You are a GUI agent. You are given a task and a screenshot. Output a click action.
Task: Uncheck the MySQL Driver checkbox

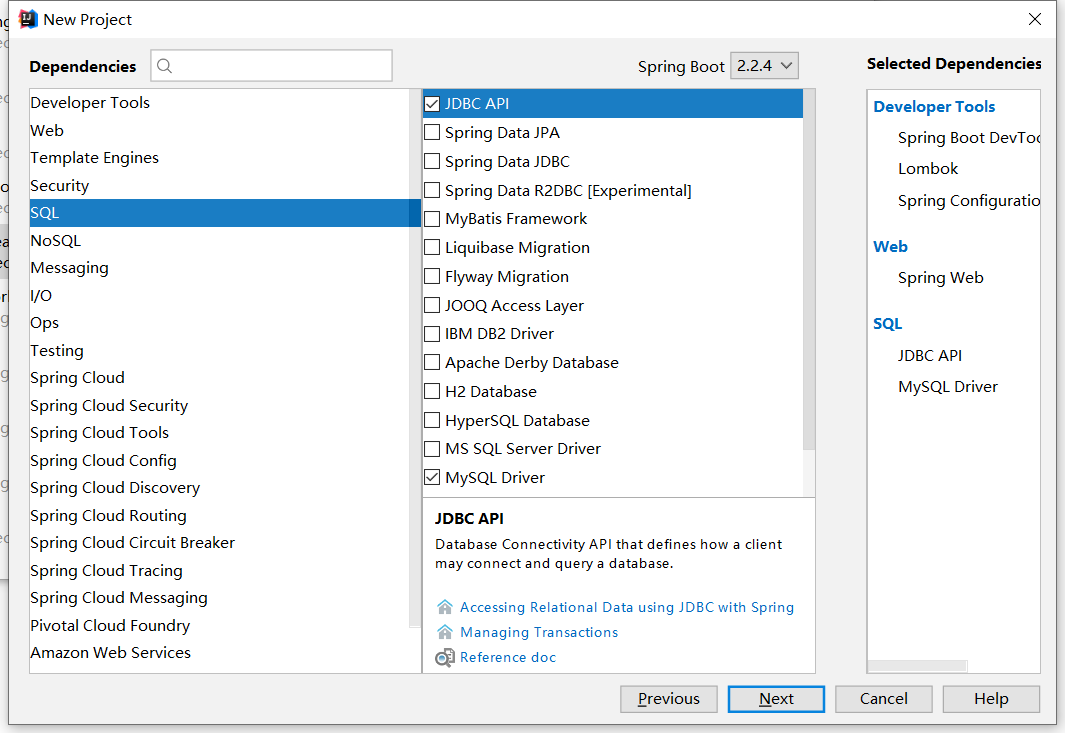click(x=432, y=478)
